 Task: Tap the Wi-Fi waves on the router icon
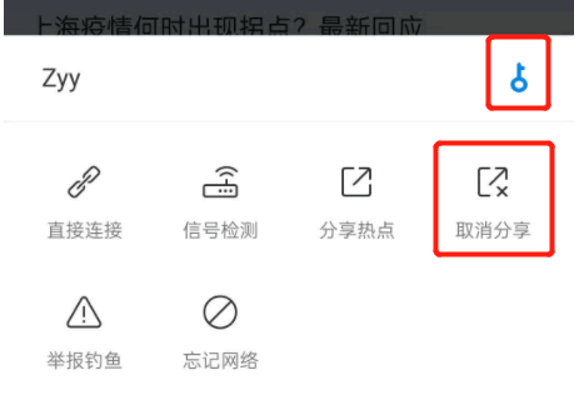226,172
